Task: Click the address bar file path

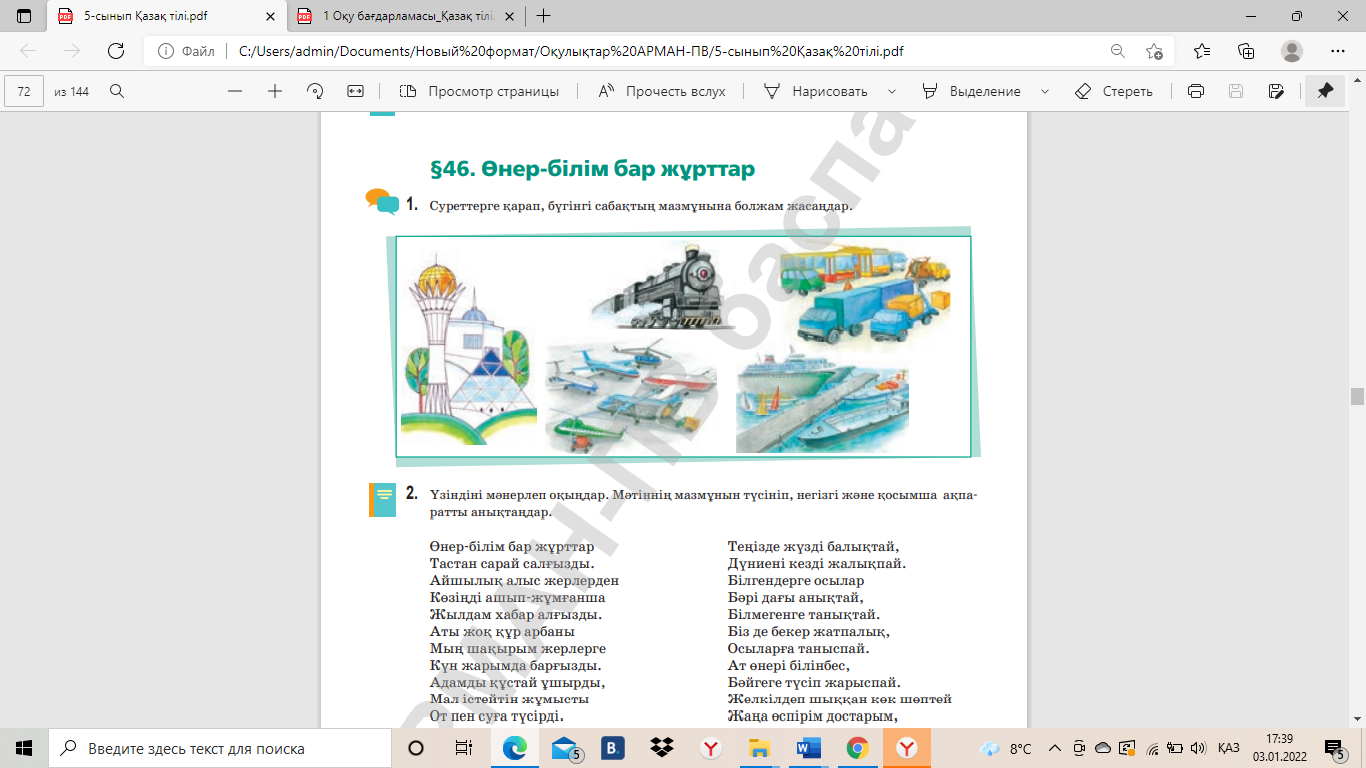Action: tap(571, 51)
